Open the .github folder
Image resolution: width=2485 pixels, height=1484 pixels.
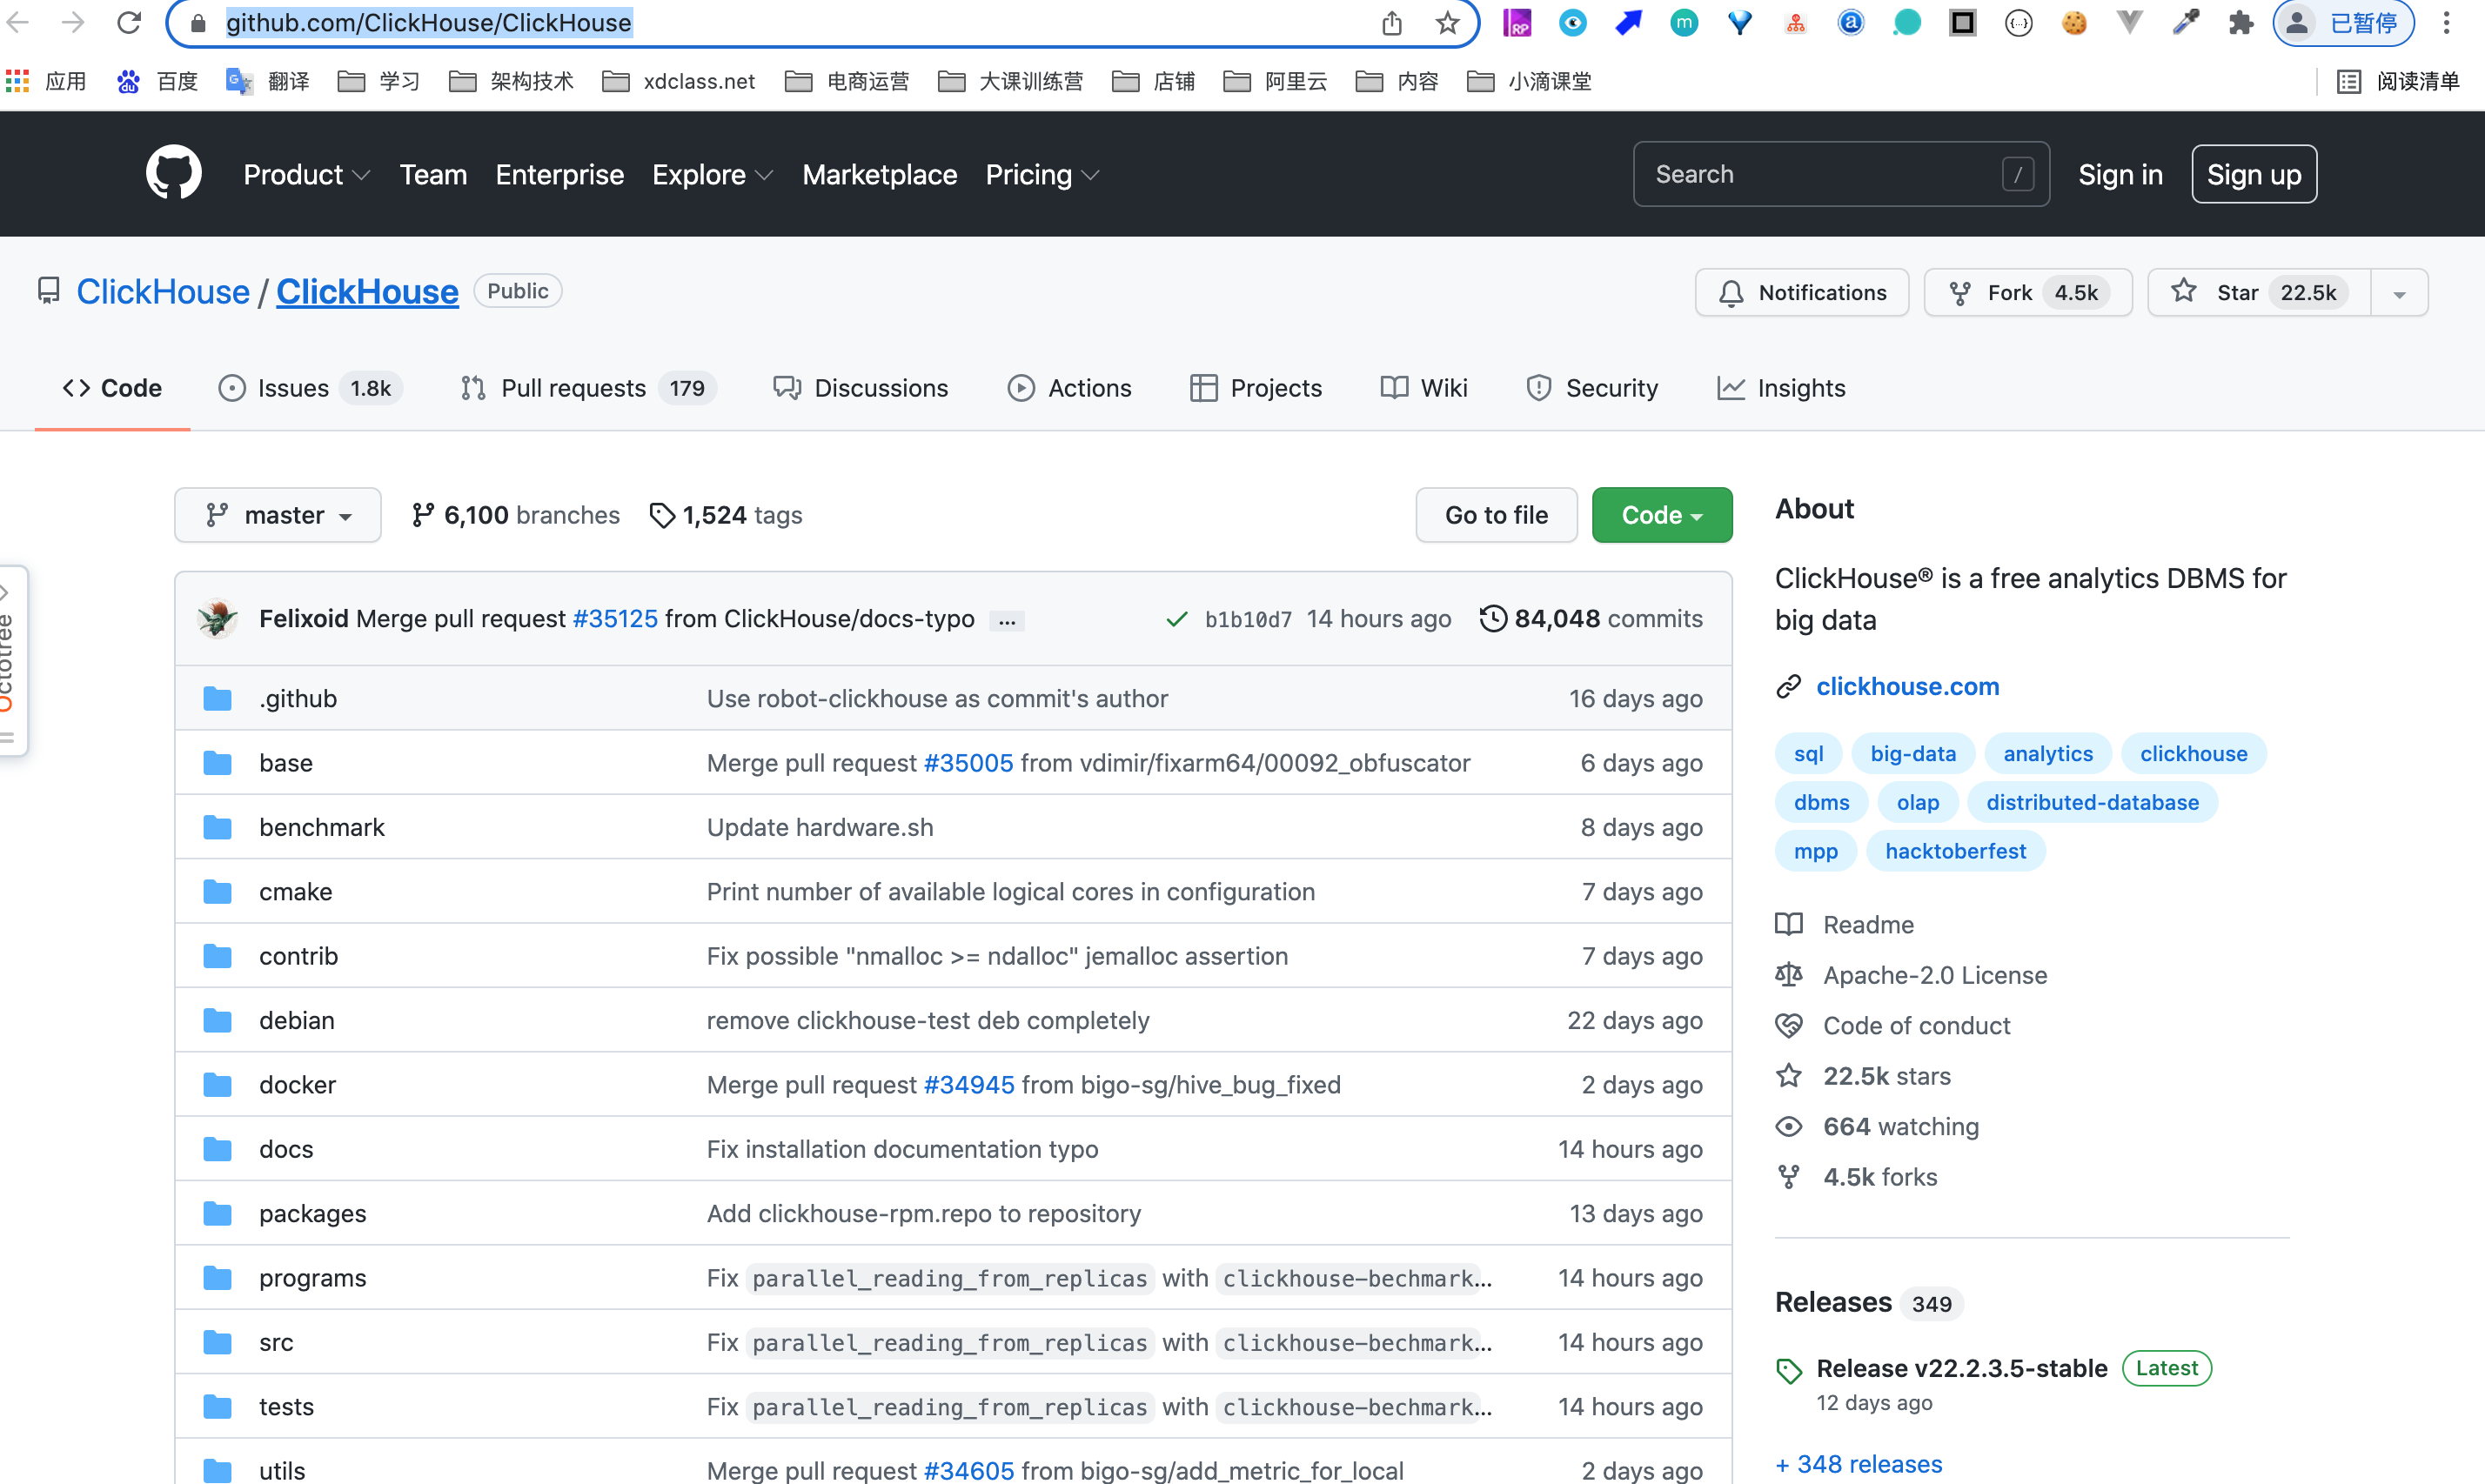298,699
